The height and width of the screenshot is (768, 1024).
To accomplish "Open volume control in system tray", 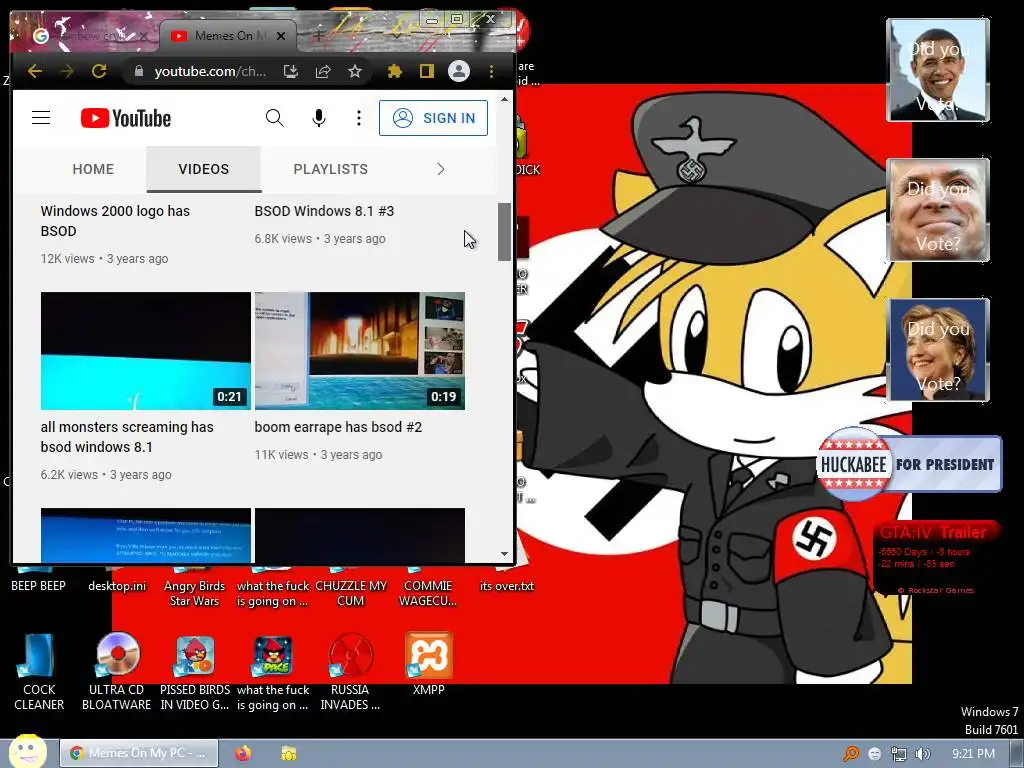I will (x=922, y=754).
